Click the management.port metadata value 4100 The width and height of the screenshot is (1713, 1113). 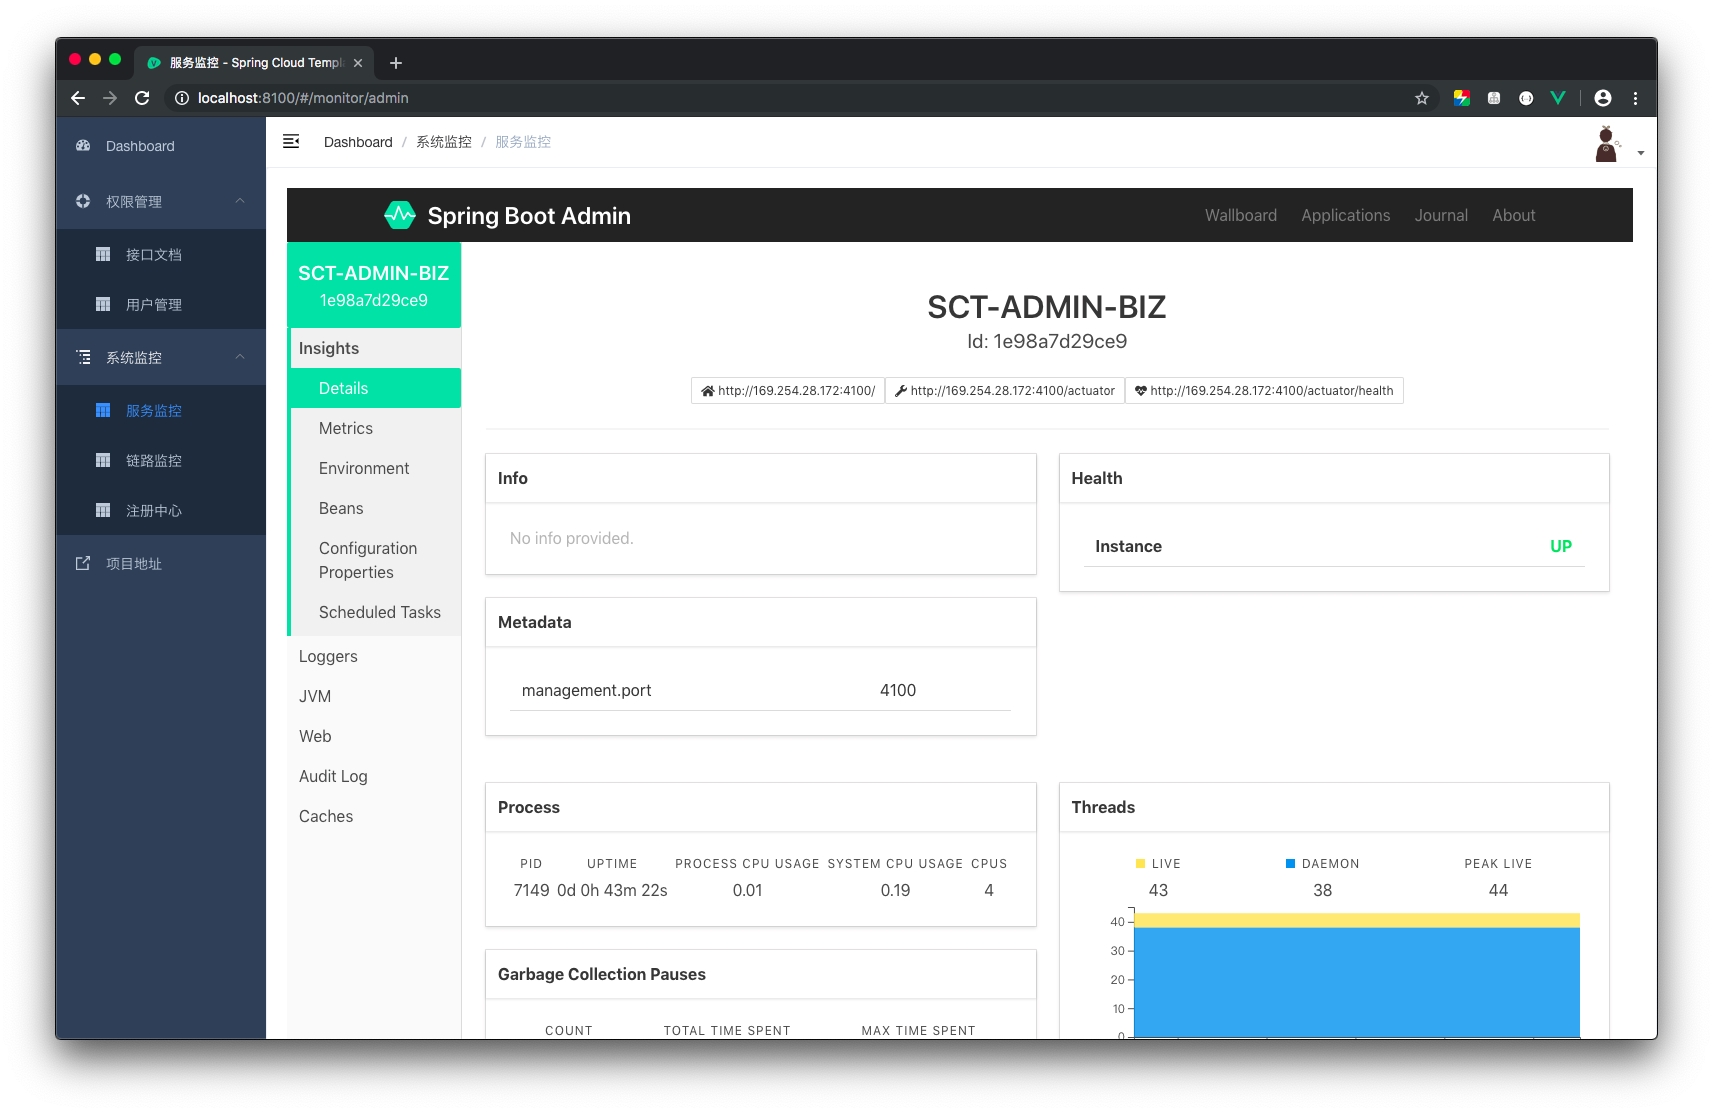pyautogui.click(x=898, y=690)
